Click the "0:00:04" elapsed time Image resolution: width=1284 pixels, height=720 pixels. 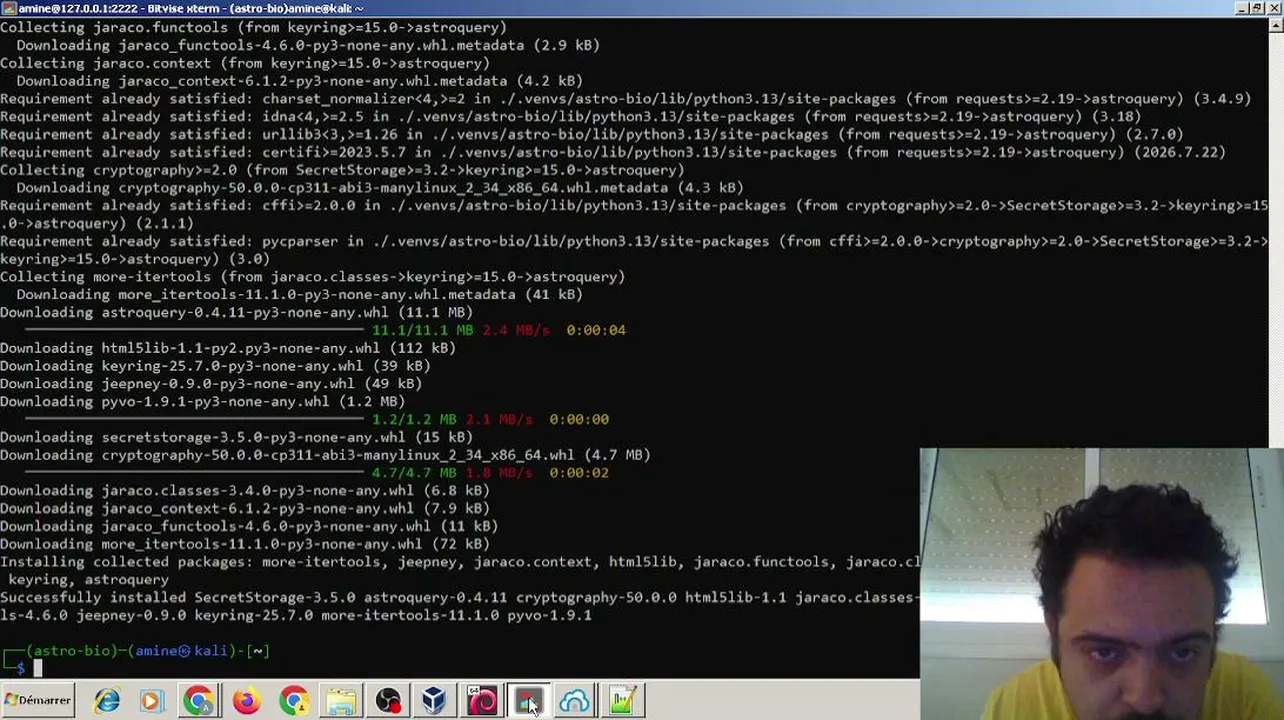[x=596, y=330]
